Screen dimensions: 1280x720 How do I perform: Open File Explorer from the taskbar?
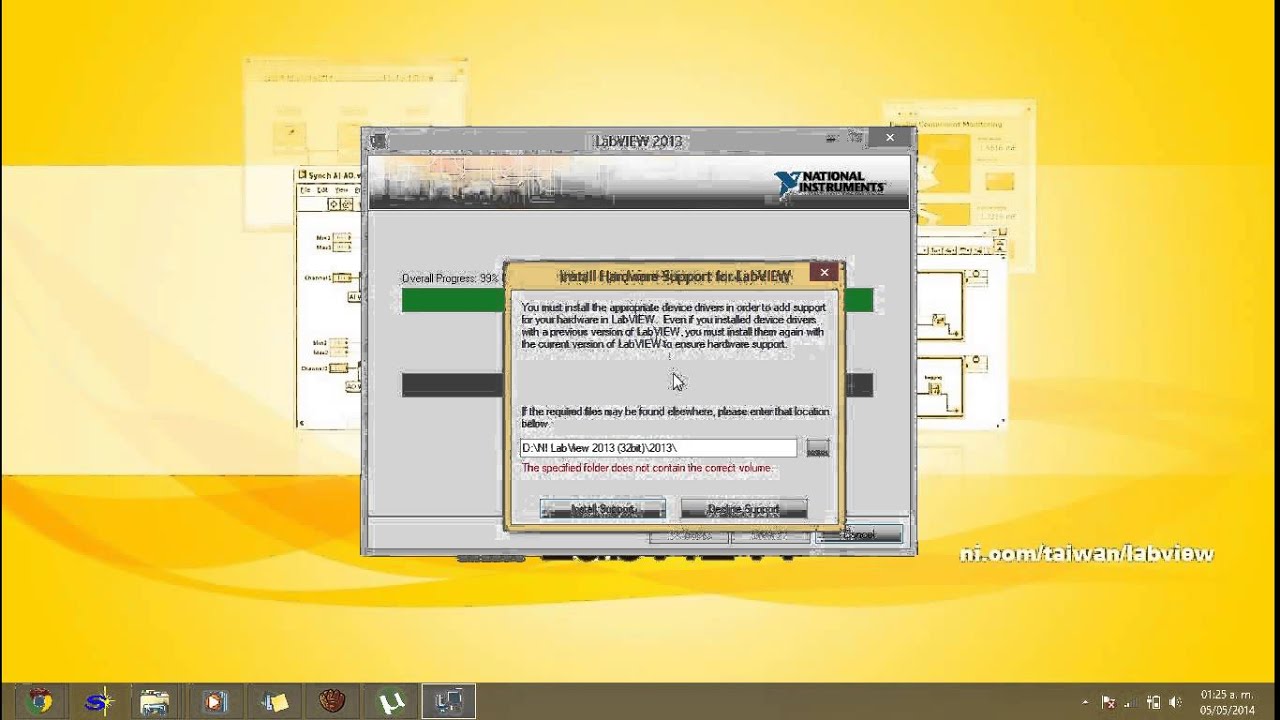point(155,701)
